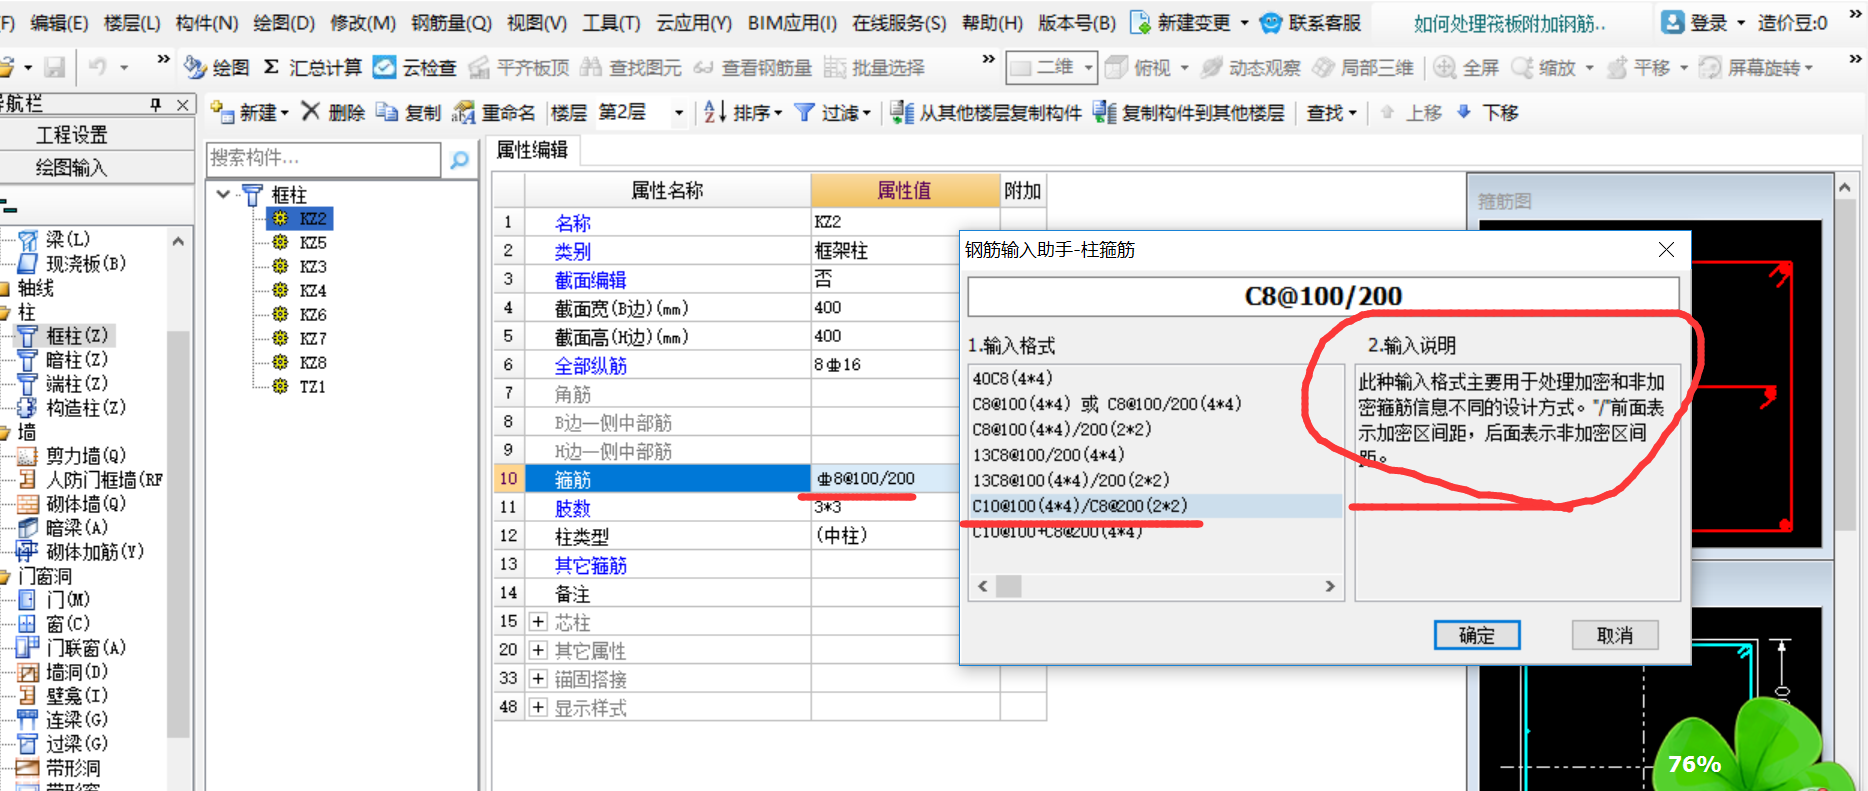Open 绘图输入 navigation section
This screenshot has width=1868, height=791.
pos(72,167)
